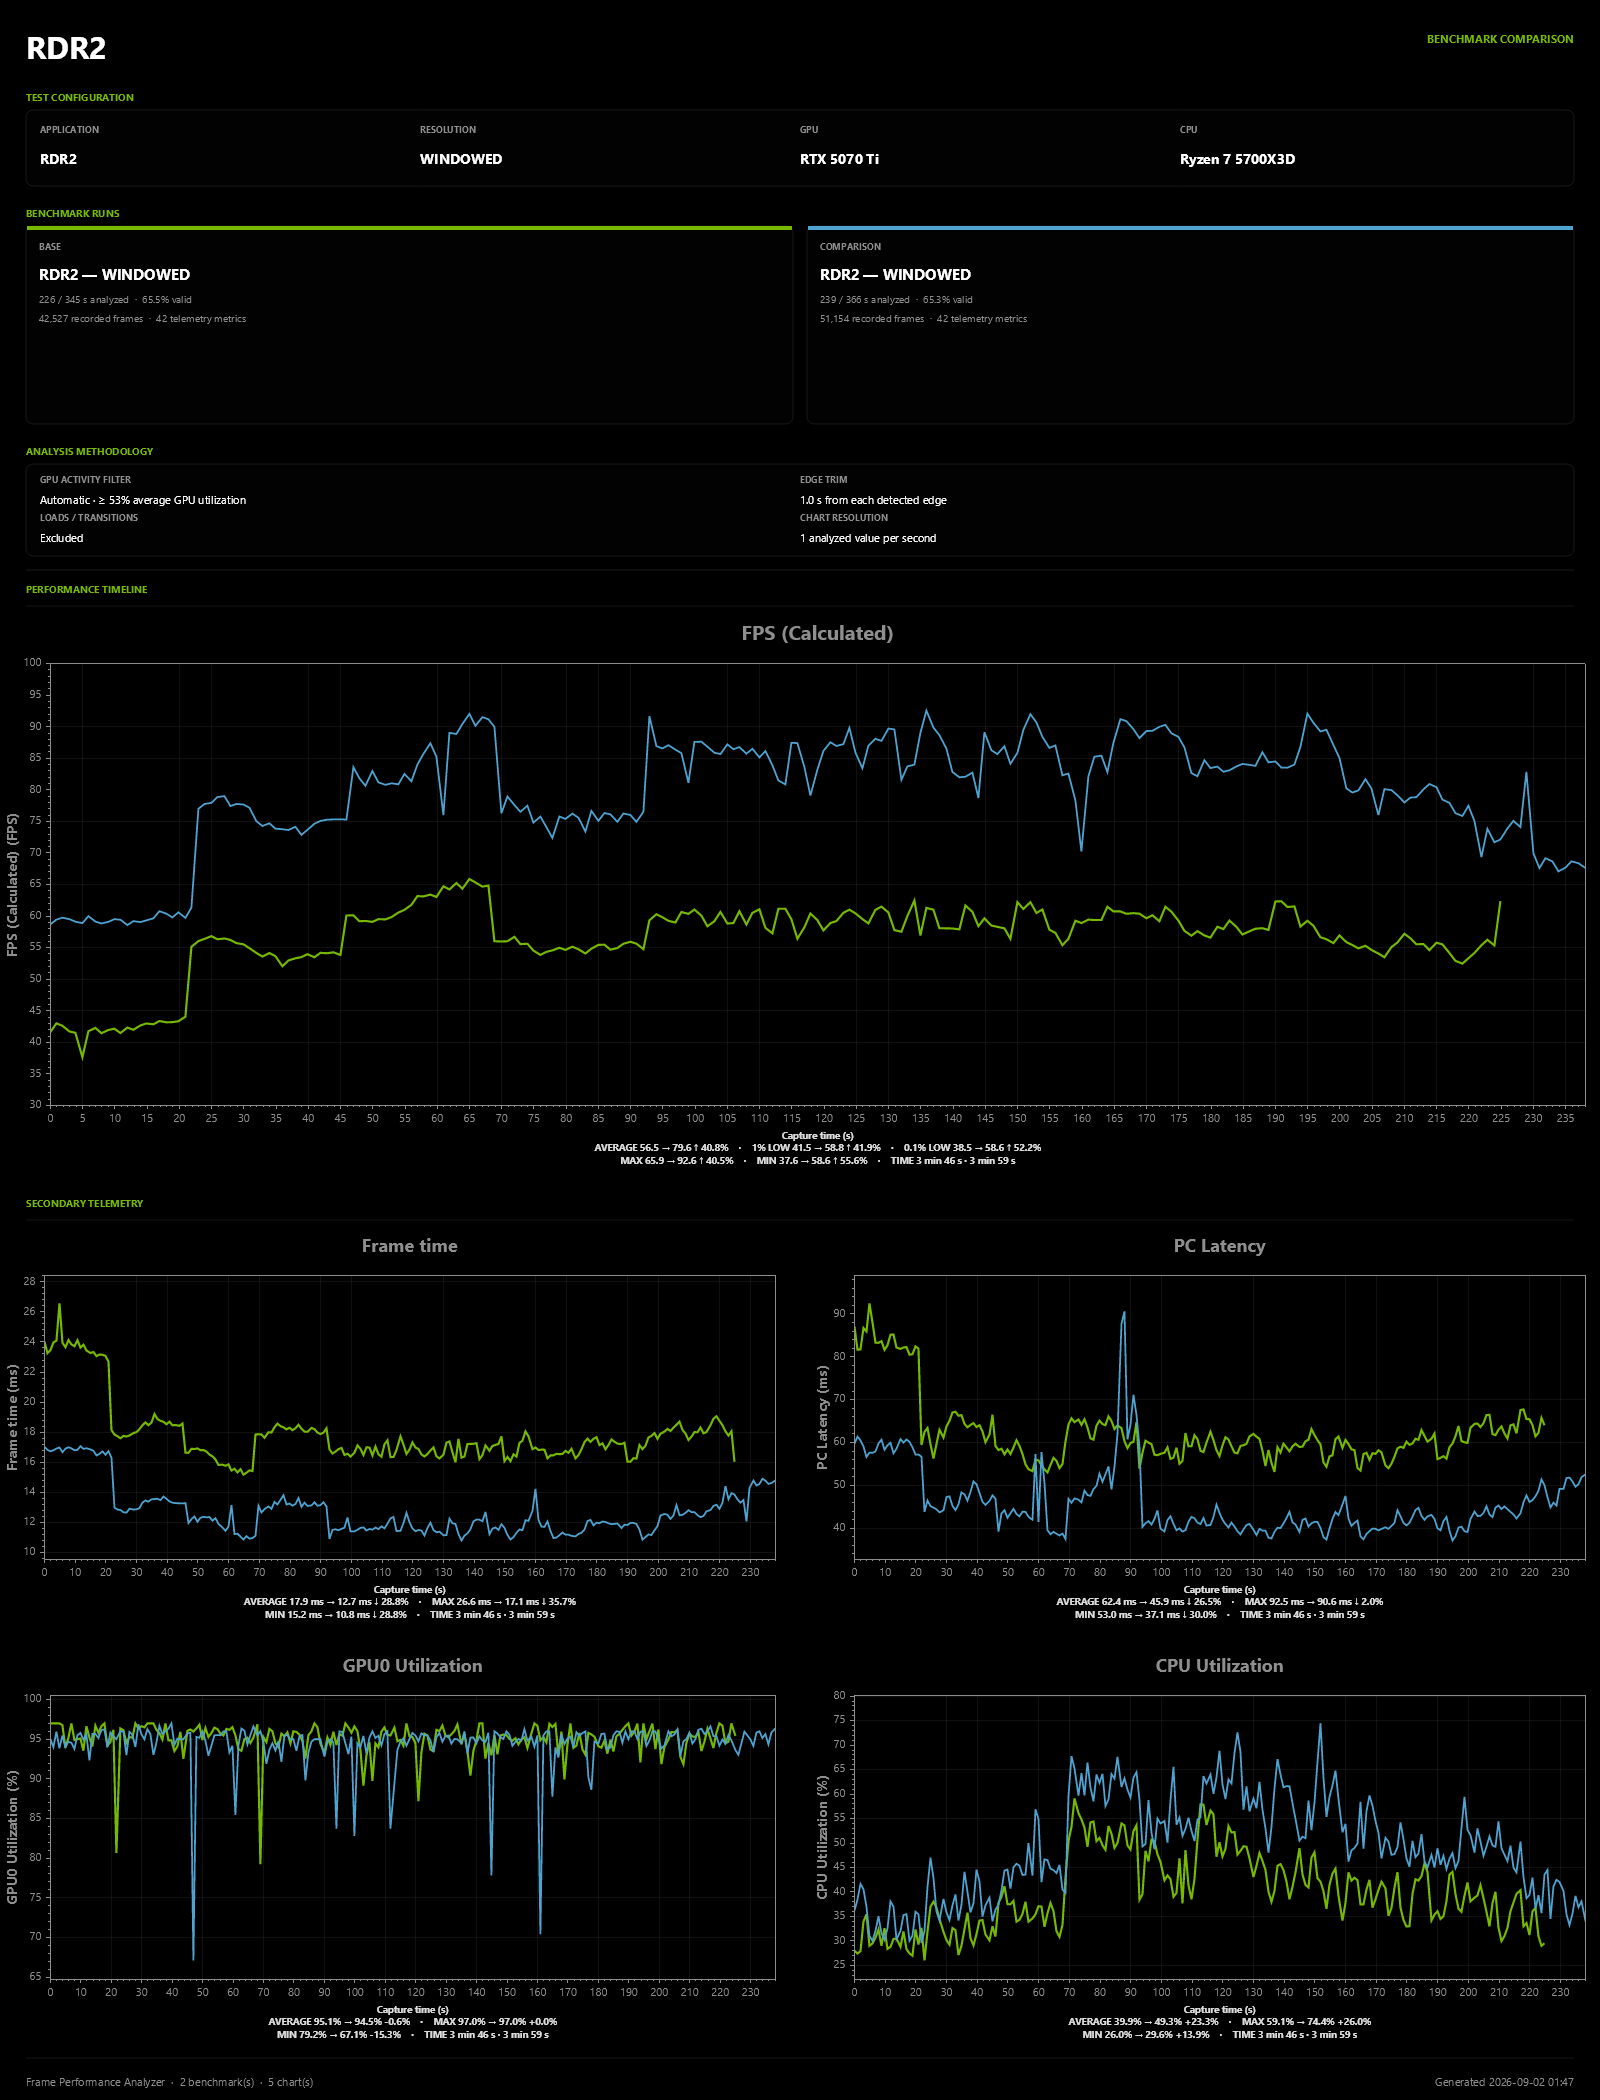Click inside the GPU0 Utilization line chart
This screenshot has height=2100, width=1600.
pos(412,1837)
